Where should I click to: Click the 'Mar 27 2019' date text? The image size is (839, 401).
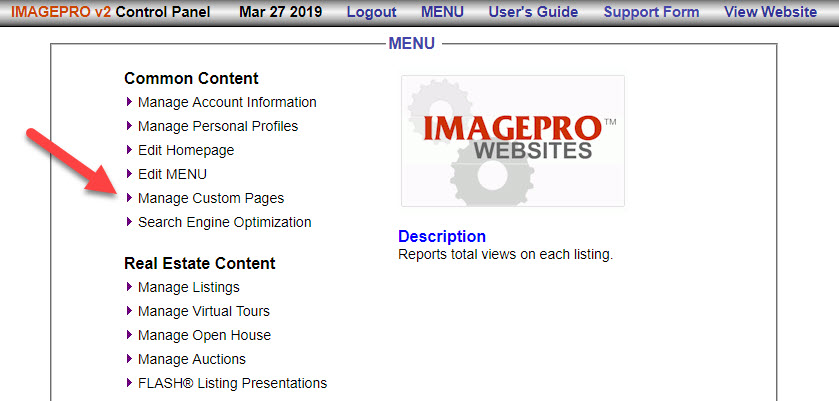tap(280, 12)
